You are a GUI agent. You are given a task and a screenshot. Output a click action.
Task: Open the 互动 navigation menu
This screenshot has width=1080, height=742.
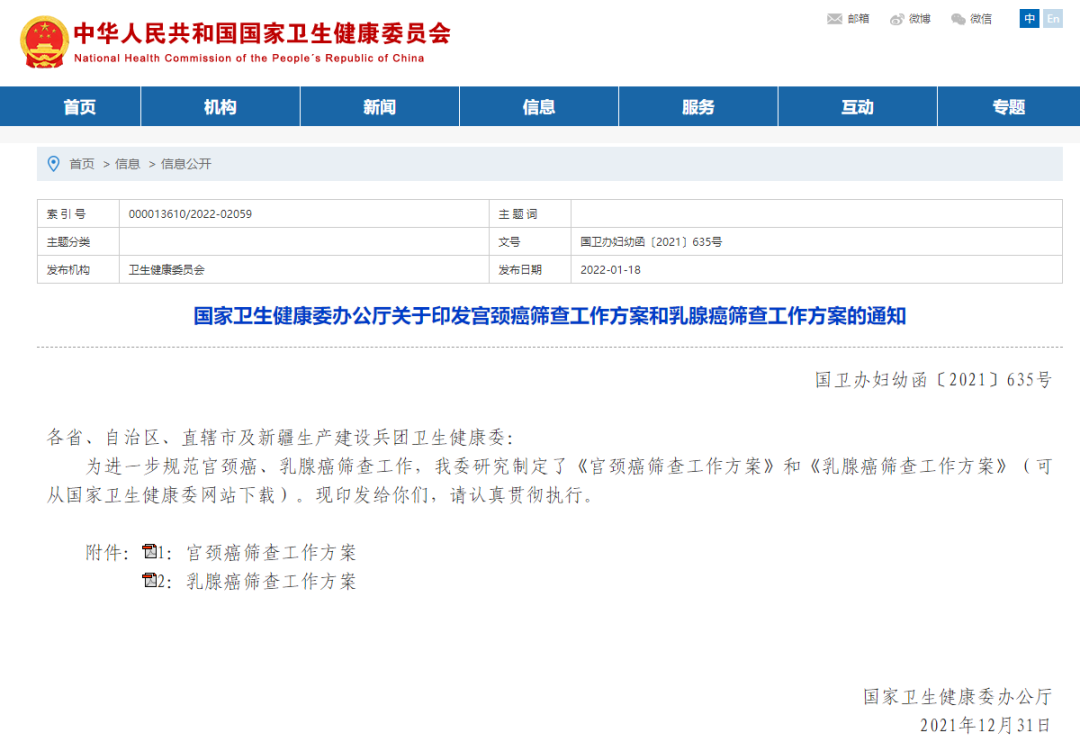click(x=857, y=106)
